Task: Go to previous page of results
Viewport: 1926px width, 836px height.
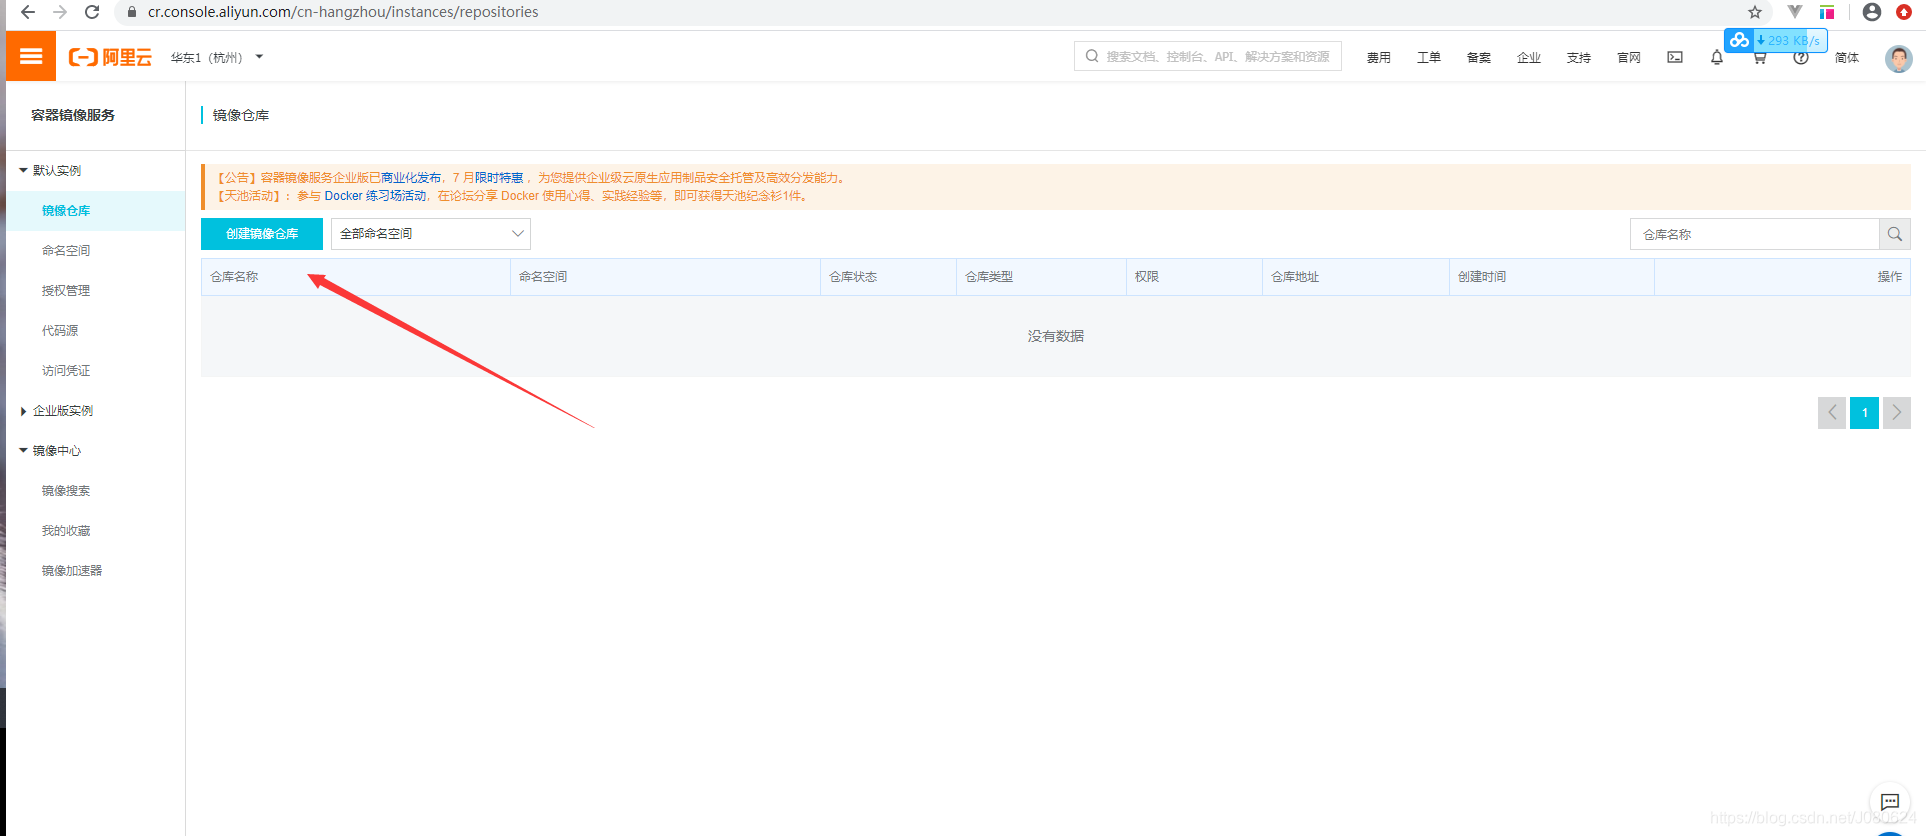Action: tap(1832, 412)
